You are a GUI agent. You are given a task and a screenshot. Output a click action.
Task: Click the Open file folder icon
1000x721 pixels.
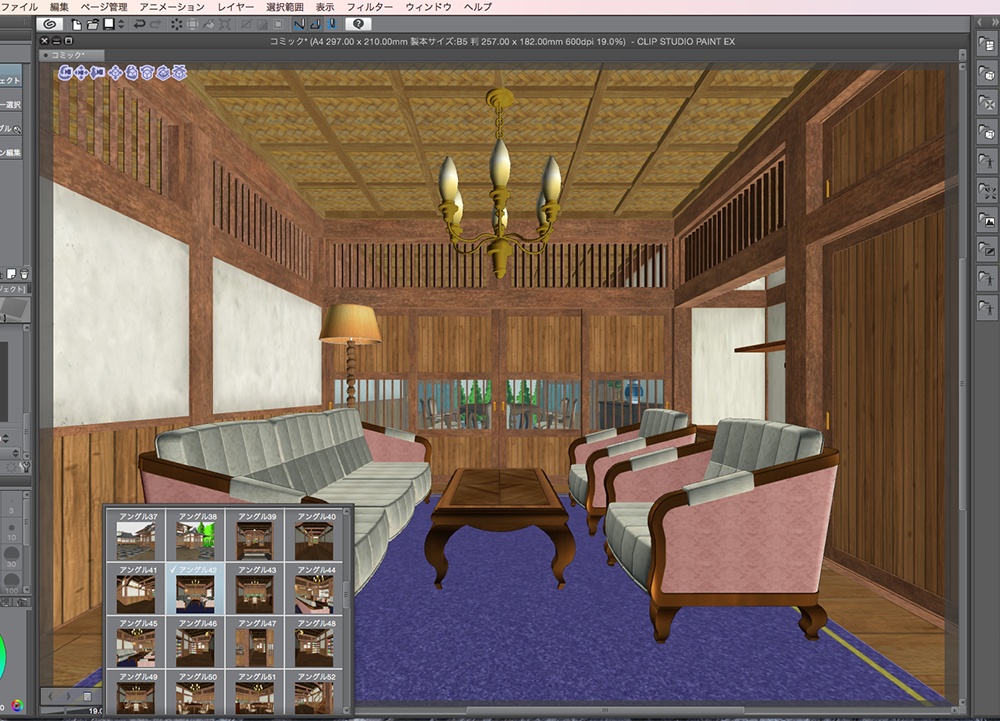[92, 24]
